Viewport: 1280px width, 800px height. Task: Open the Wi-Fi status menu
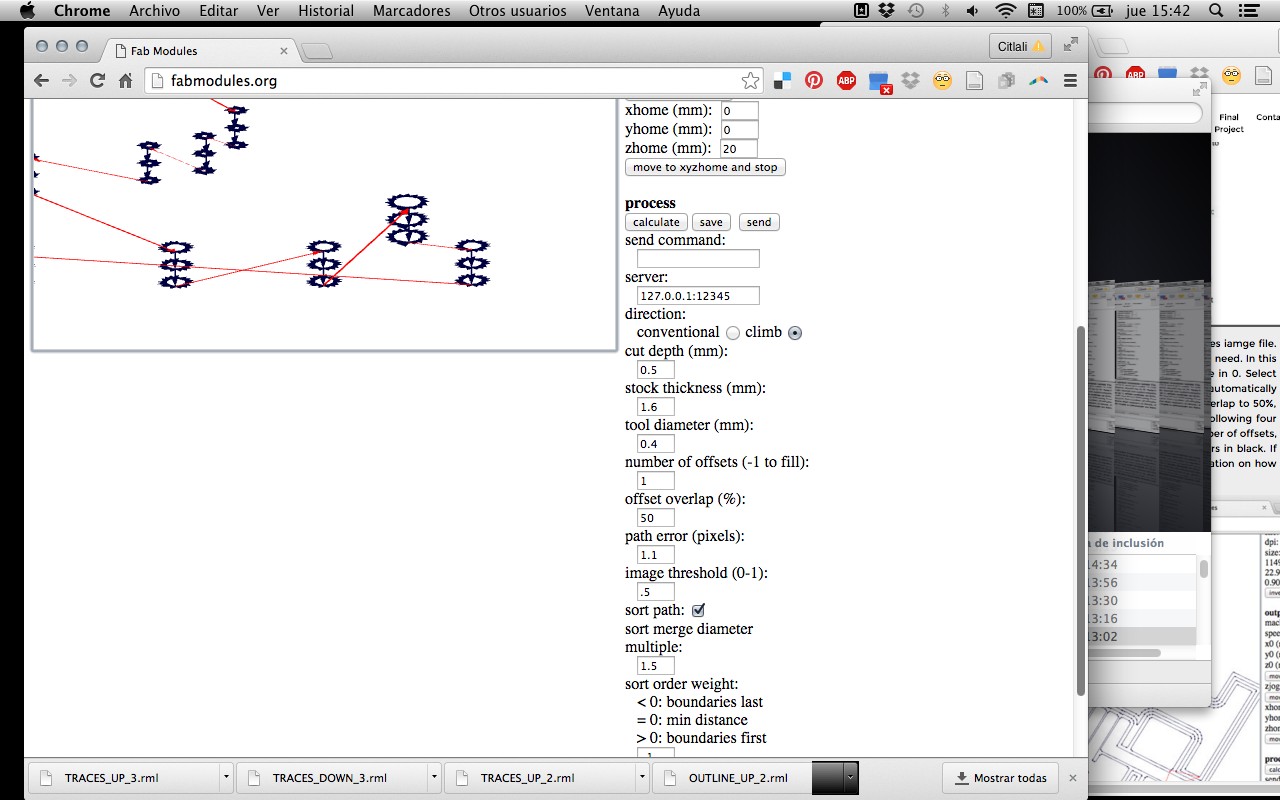point(1005,11)
